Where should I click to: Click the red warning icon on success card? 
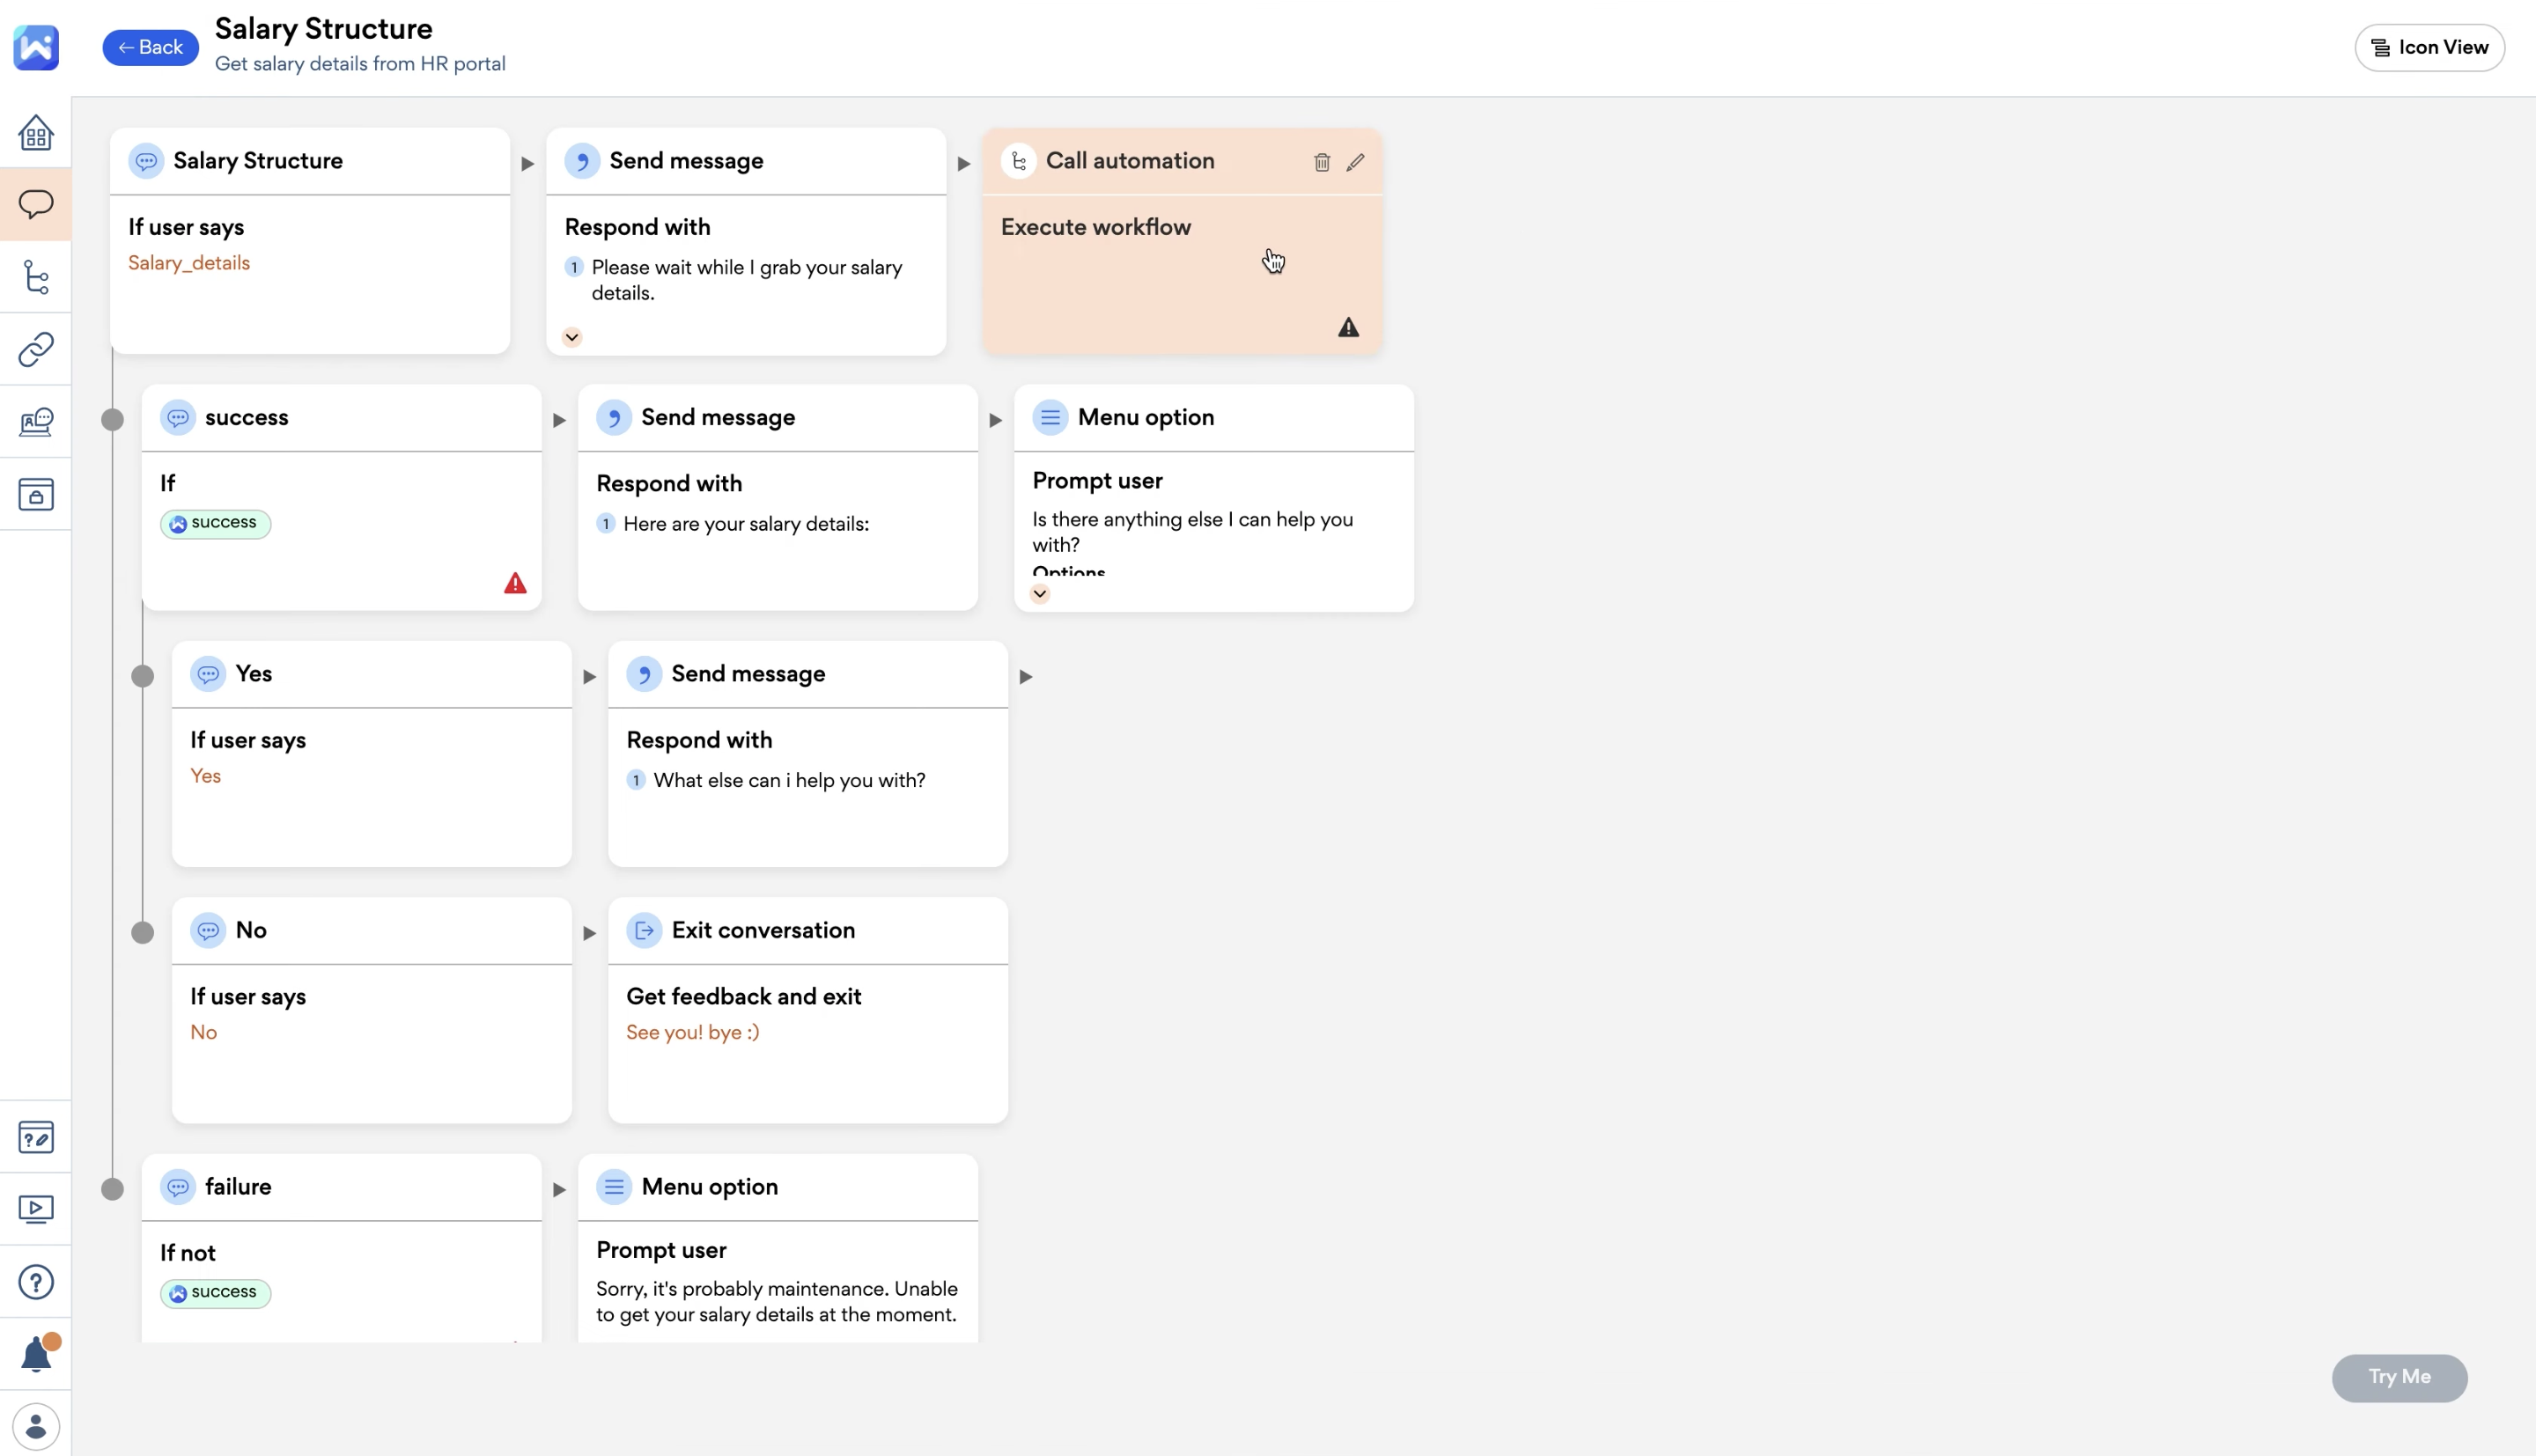click(515, 583)
